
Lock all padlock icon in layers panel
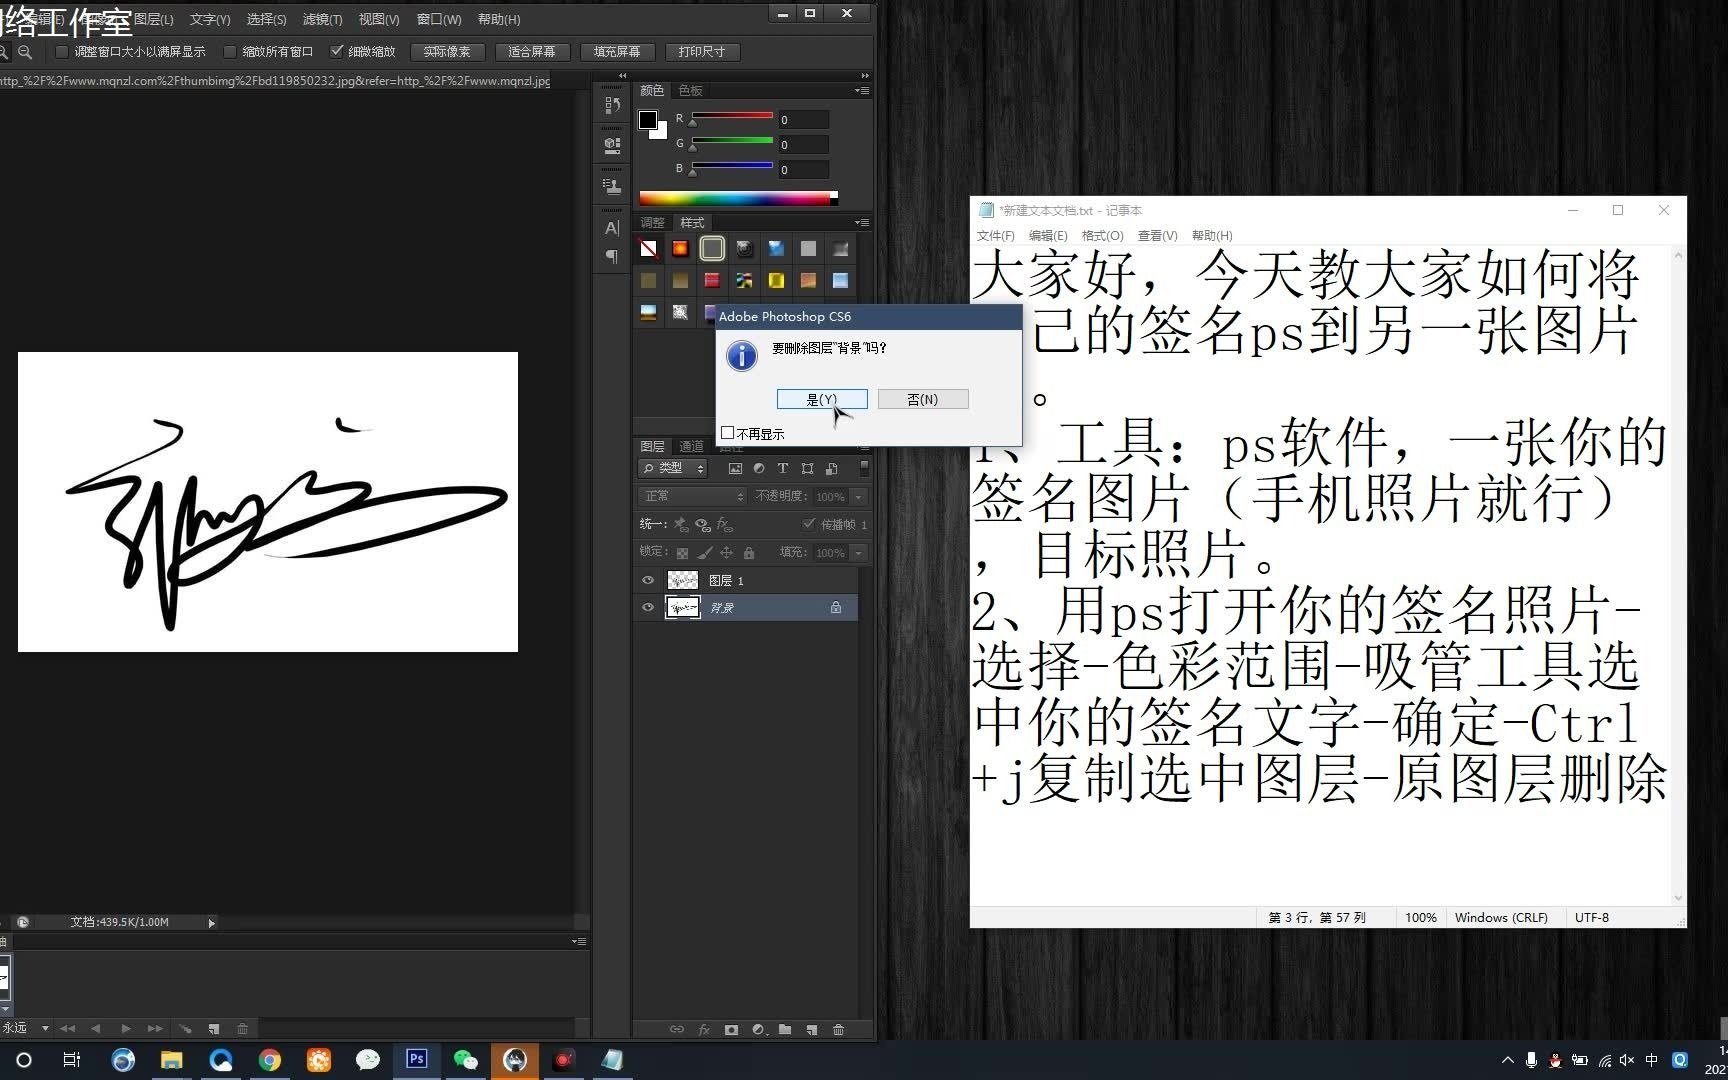click(748, 552)
